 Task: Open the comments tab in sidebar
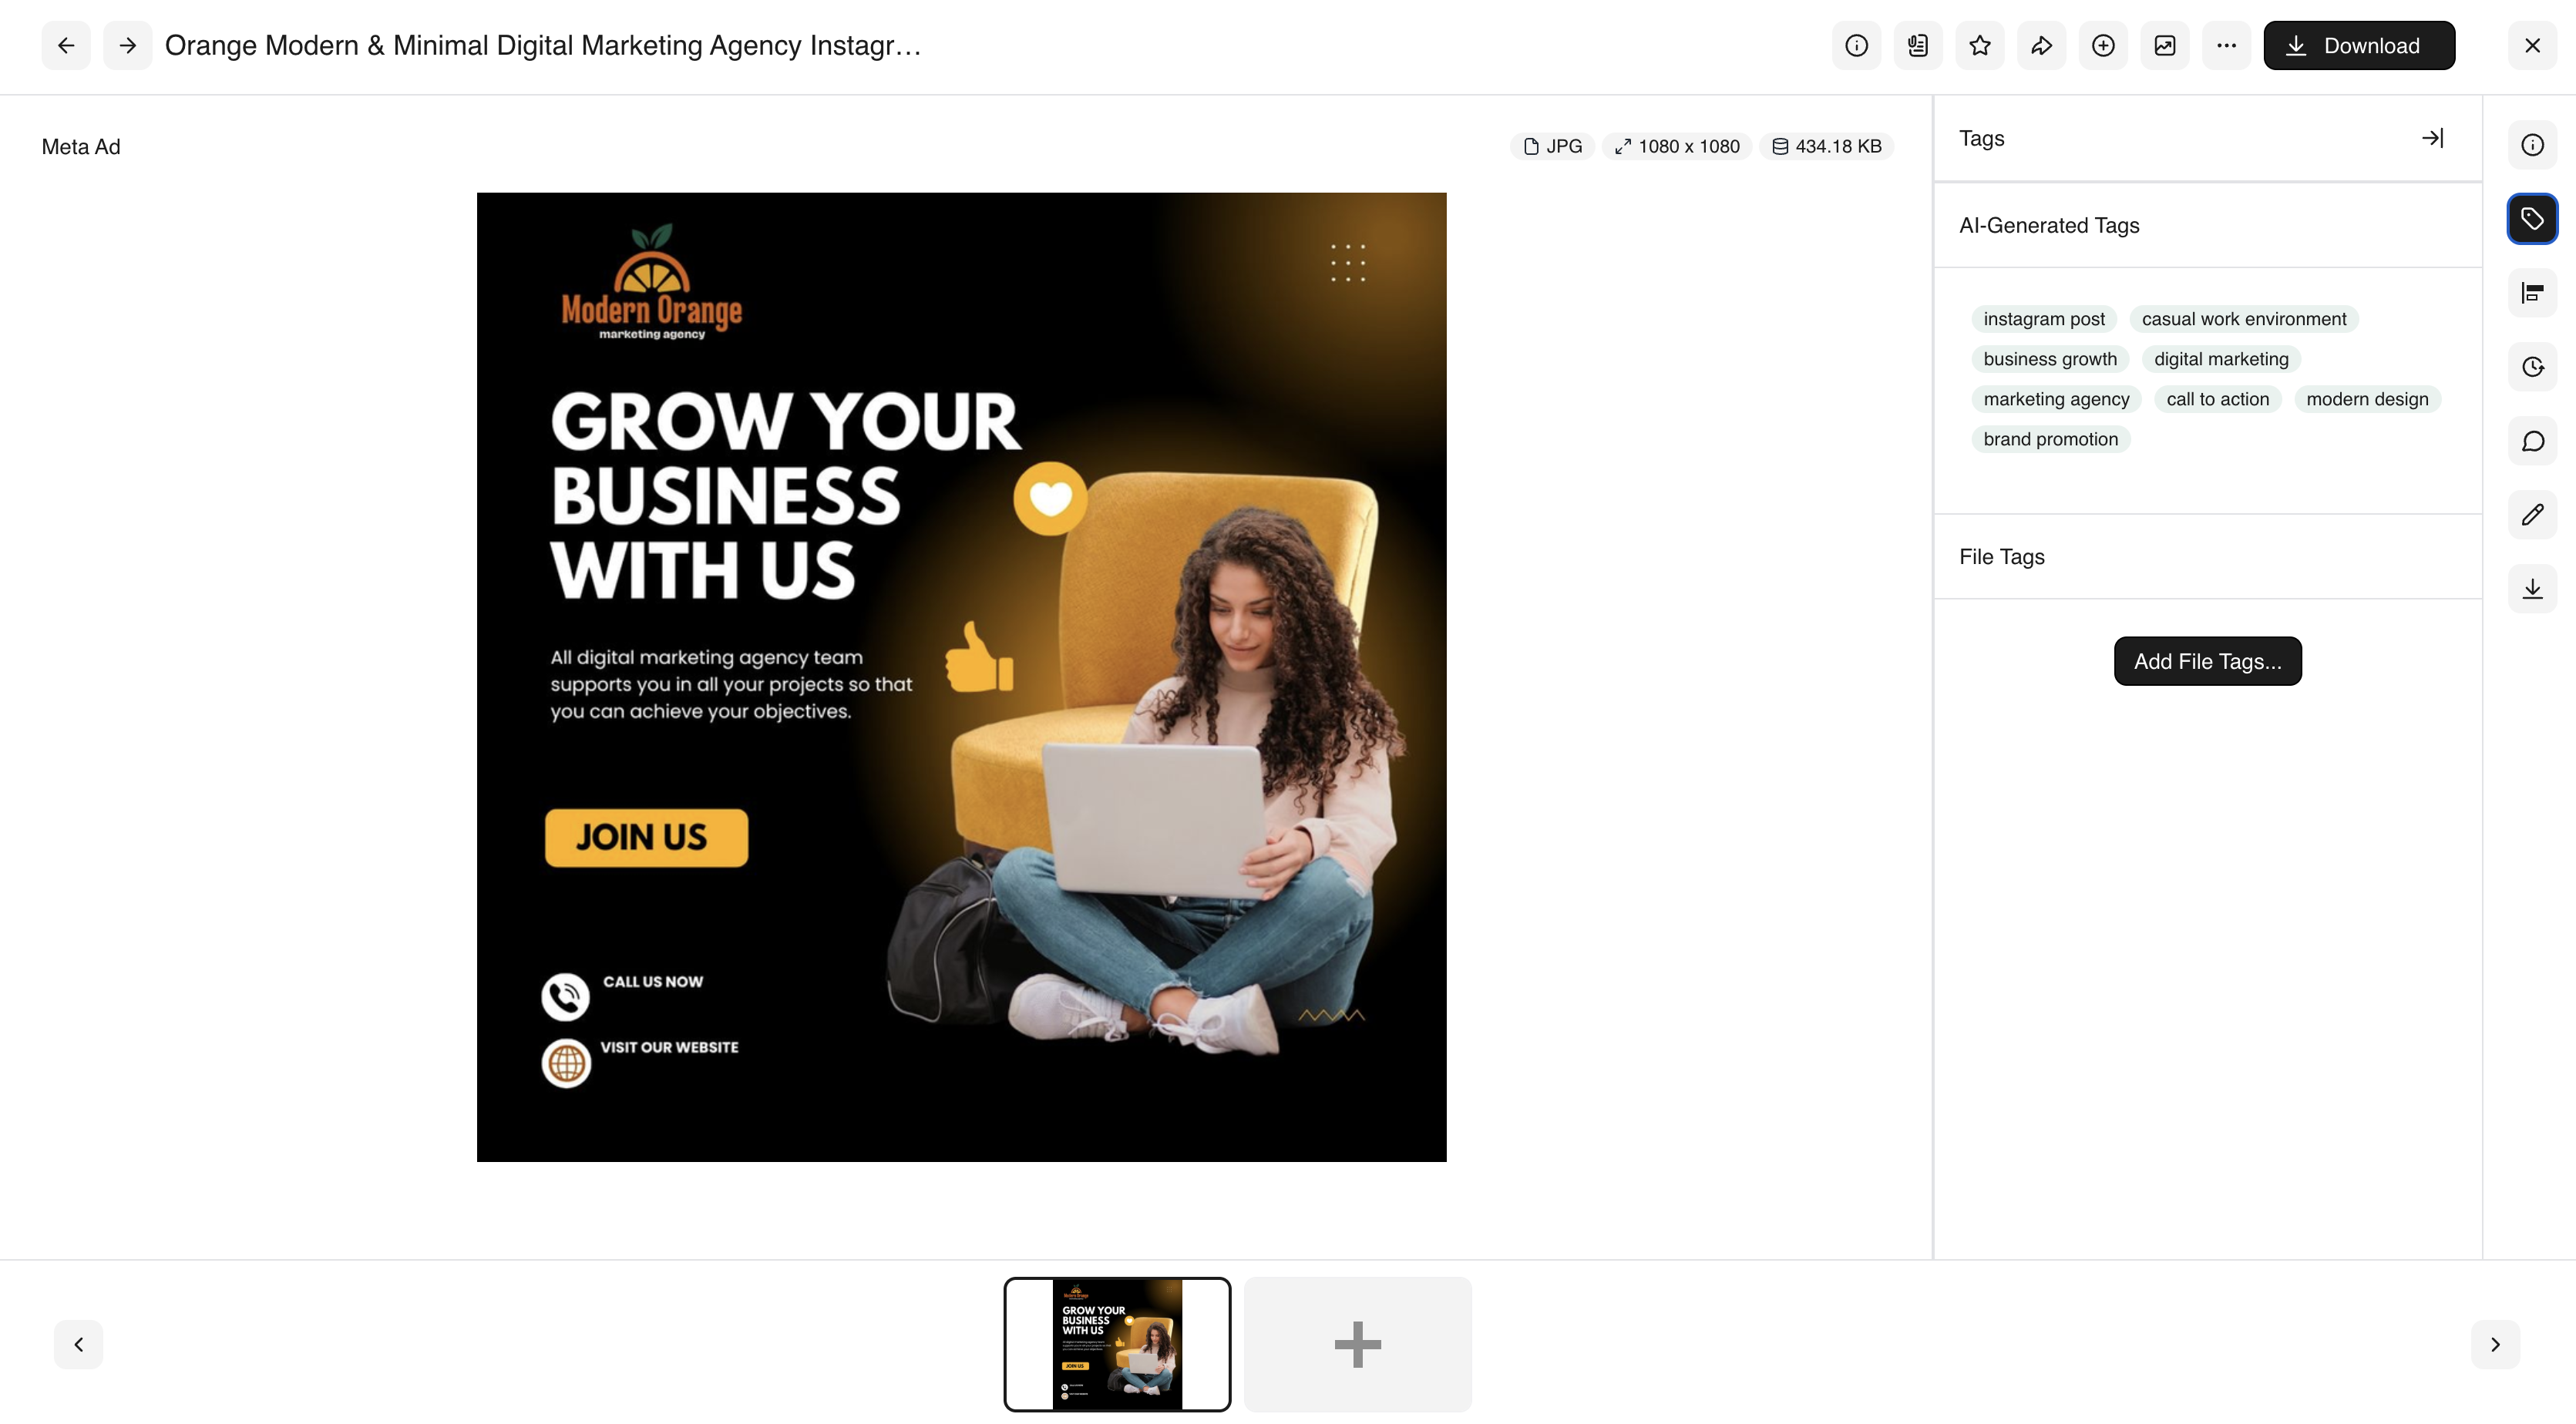pyautogui.click(x=2532, y=441)
